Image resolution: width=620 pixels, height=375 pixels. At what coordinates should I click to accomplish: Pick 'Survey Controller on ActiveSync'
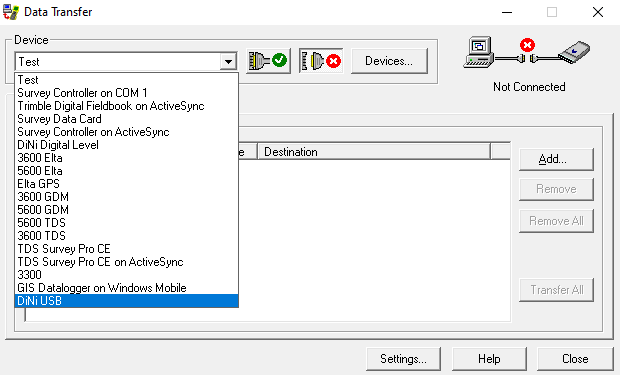pyautogui.click(x=127, y=132)
